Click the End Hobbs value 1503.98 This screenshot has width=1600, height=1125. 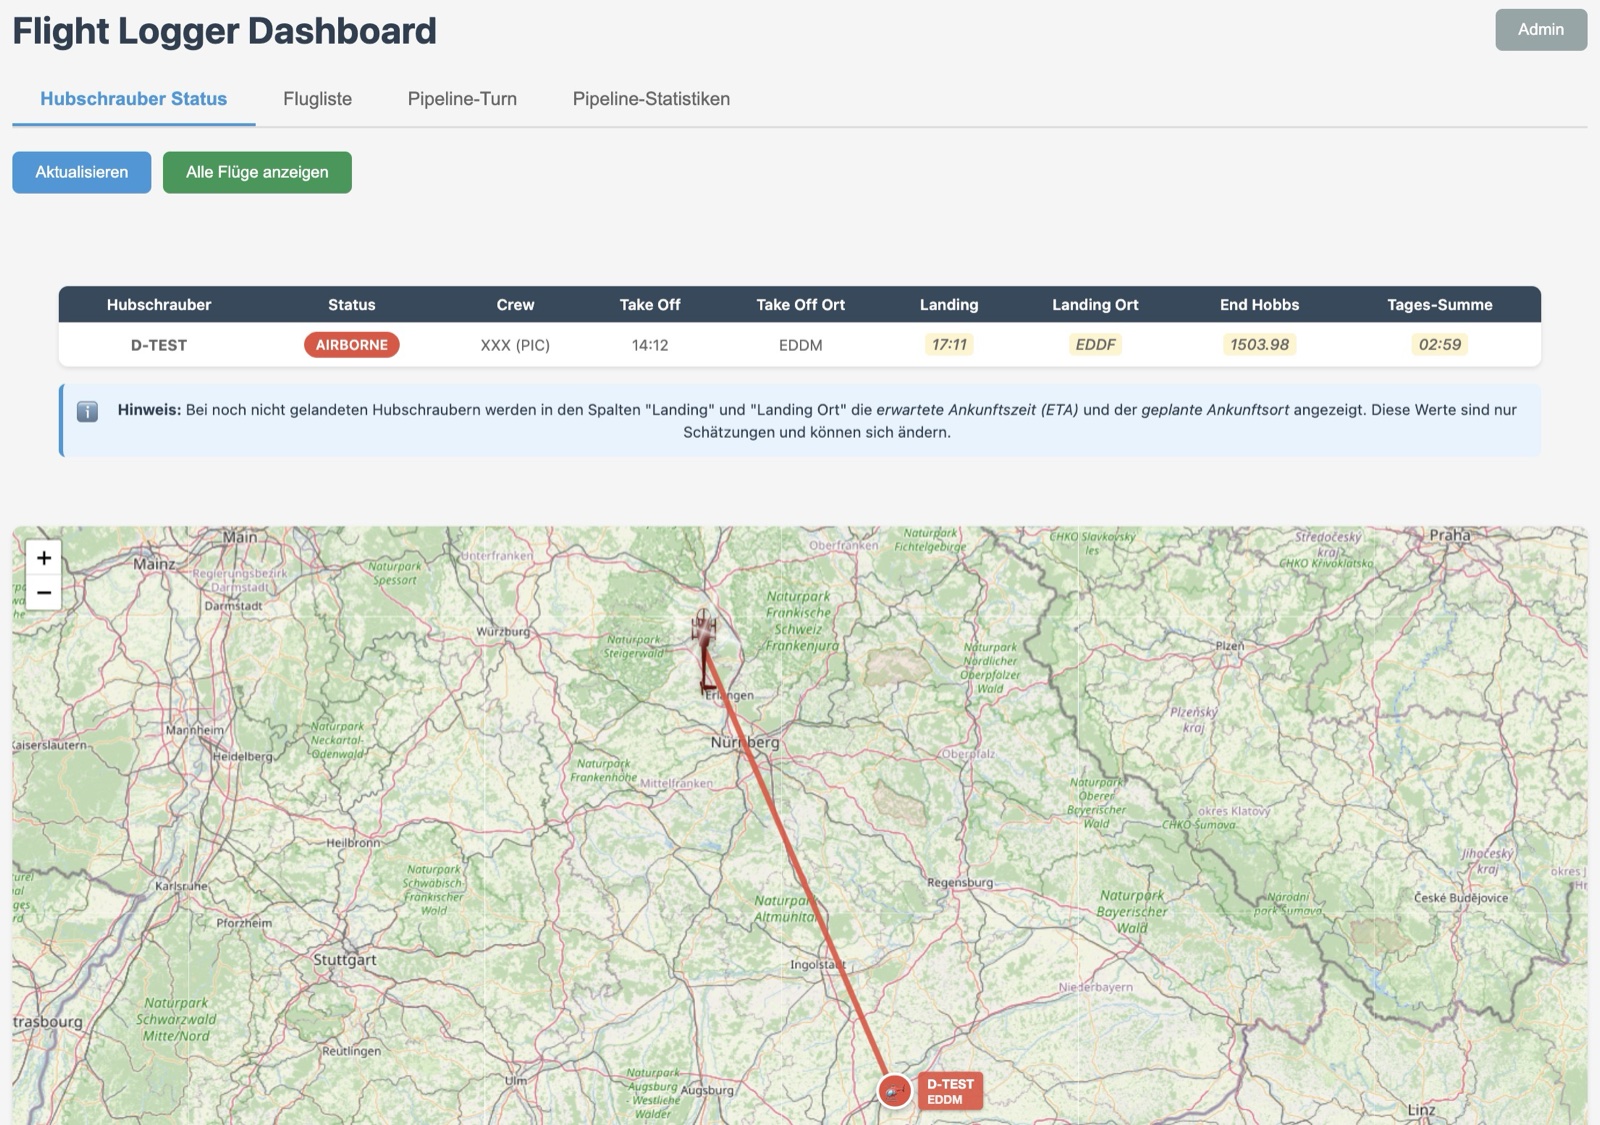1258,344
